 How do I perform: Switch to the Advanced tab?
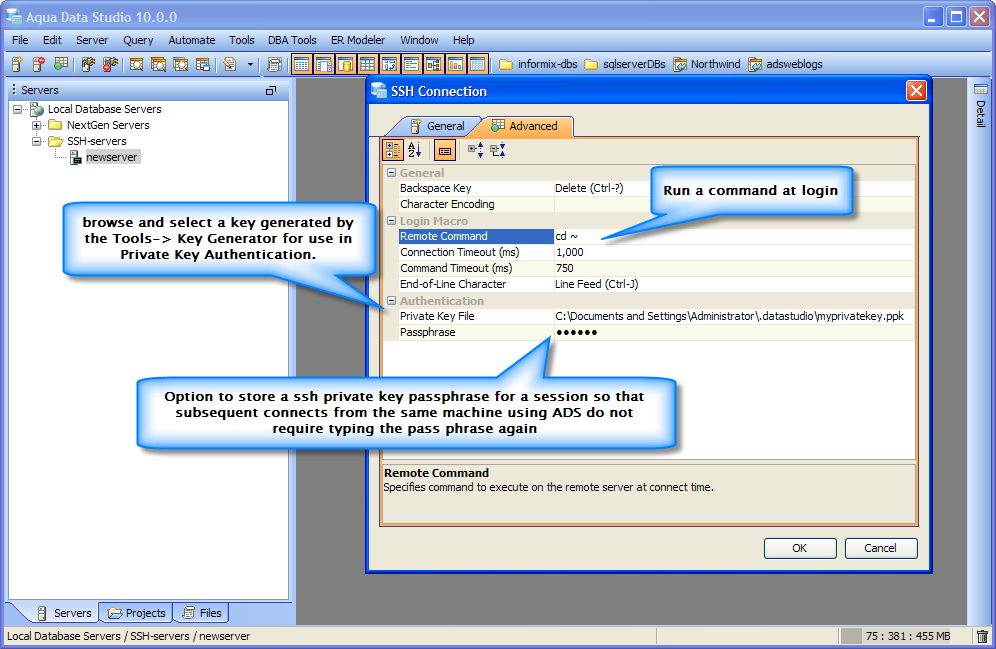pos(525,126)
